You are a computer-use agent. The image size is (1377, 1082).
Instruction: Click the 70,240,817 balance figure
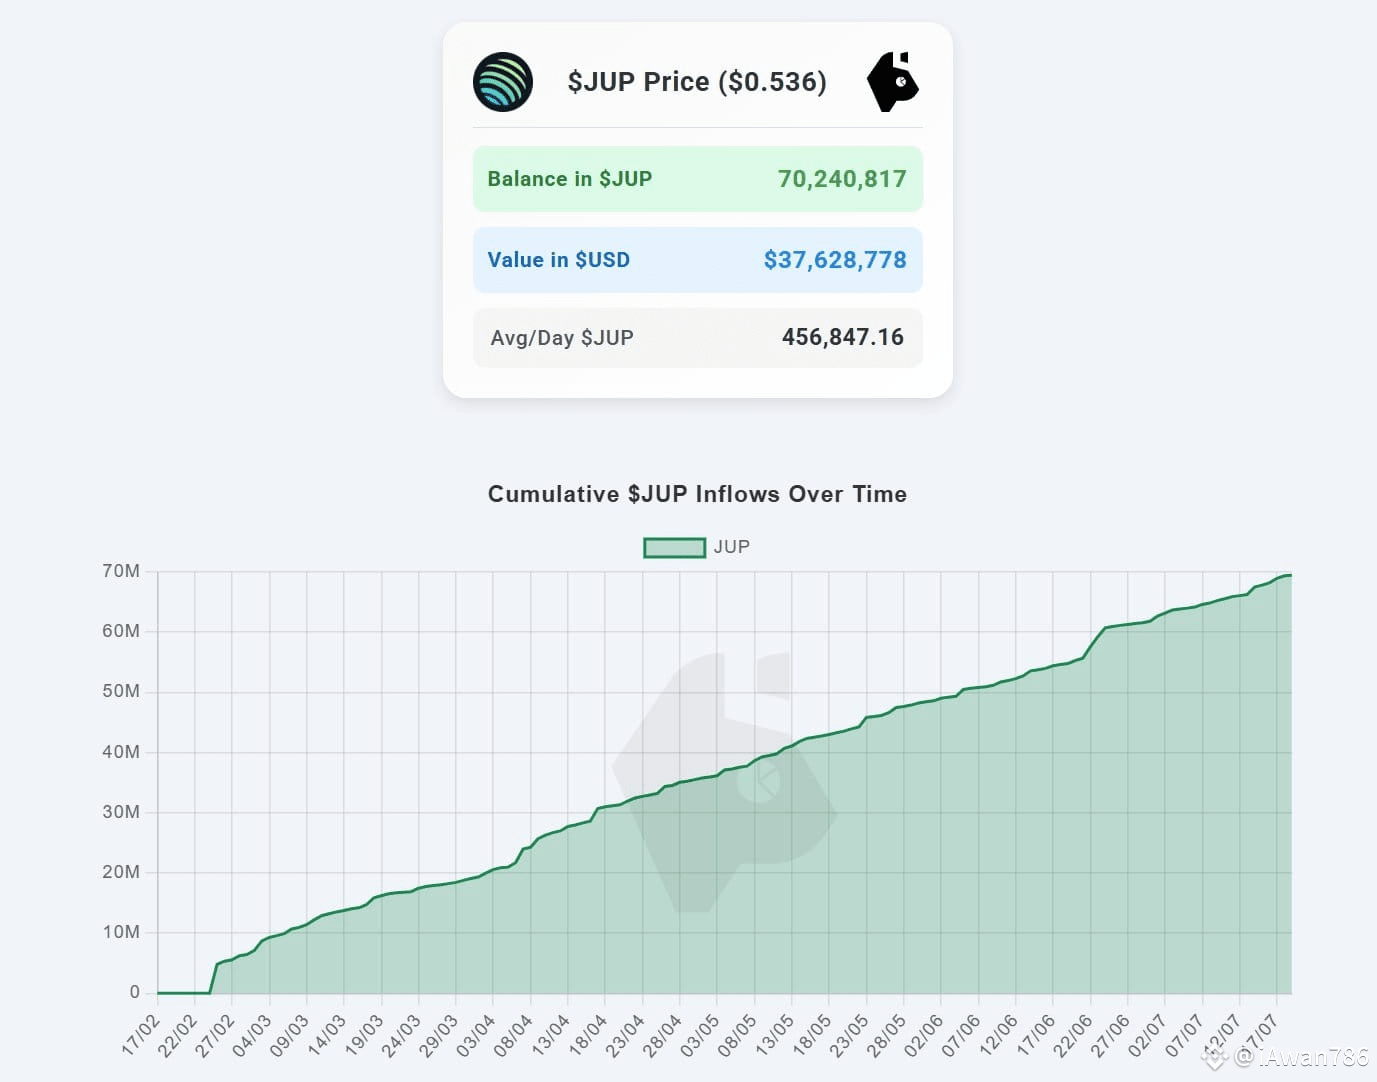842,179
